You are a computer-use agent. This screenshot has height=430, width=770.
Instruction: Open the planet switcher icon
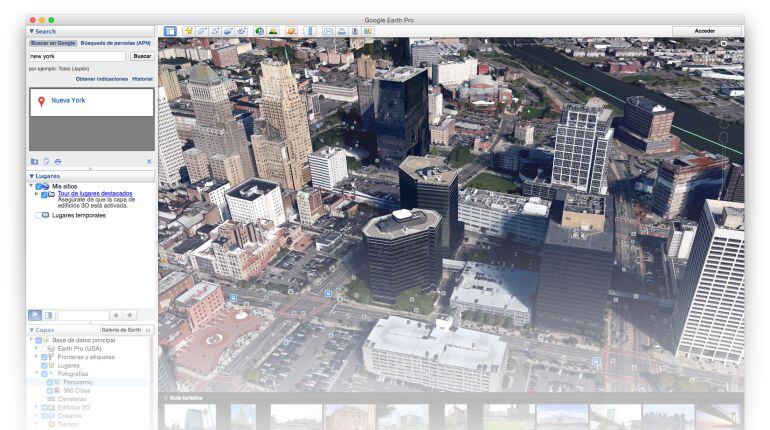(x=291, y=31)
